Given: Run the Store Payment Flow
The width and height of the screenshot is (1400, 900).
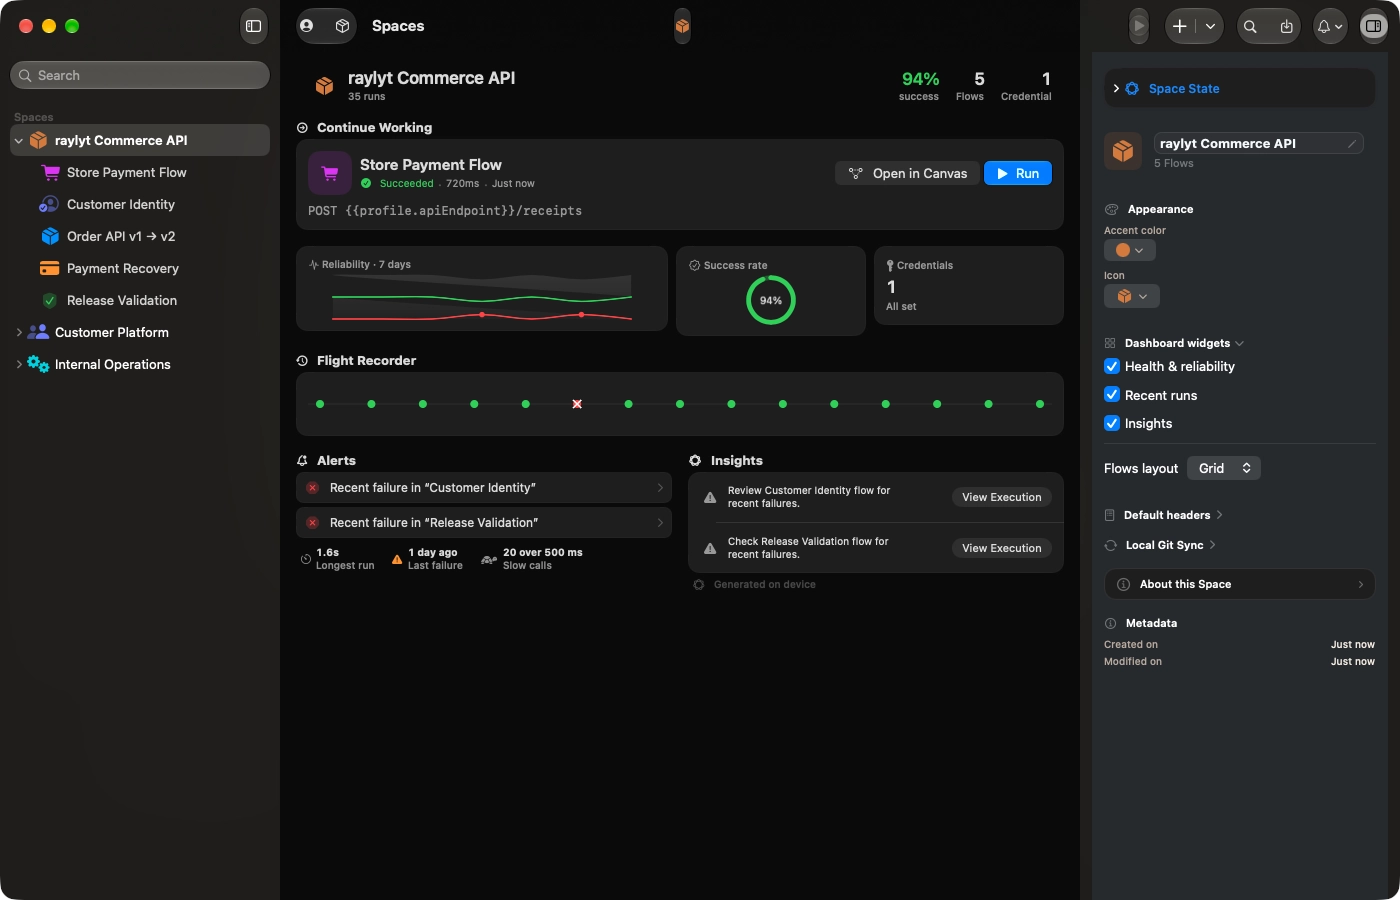Looking at the screenshot, I should click(x=1018, y=173).
